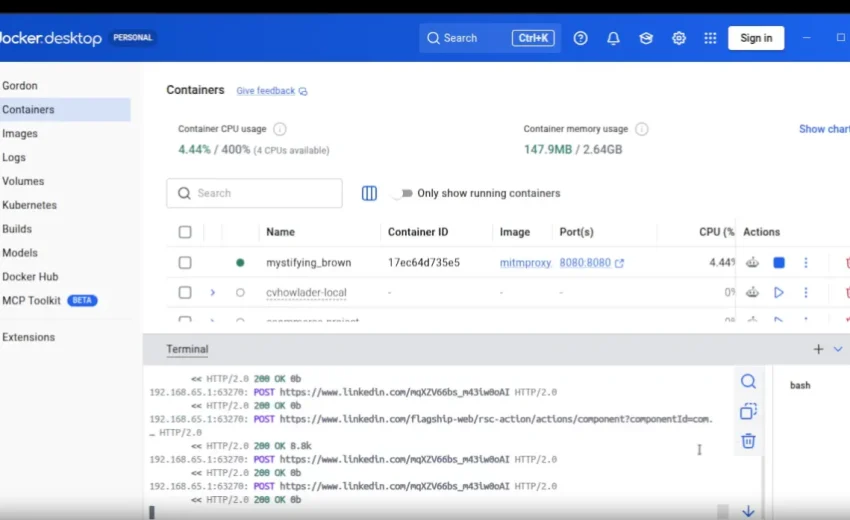Ask Gordon icon for mystifying_brown row
This screenshot has height=520, width=850.
click(x=752, y=262)
